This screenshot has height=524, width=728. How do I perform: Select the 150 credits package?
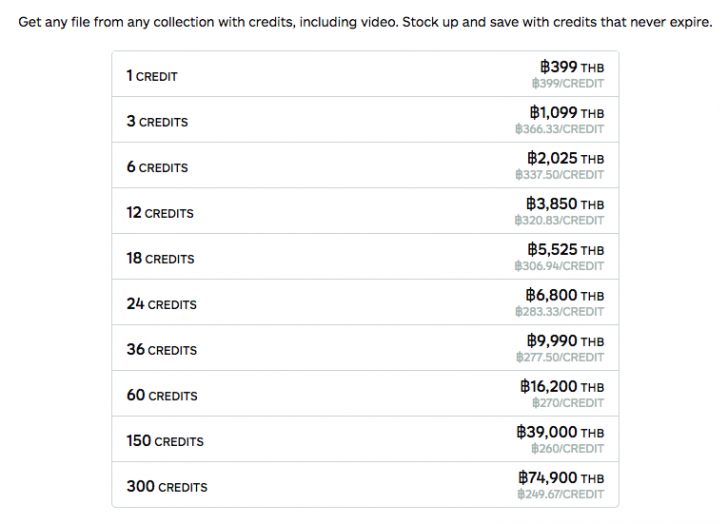click(365, 439)
